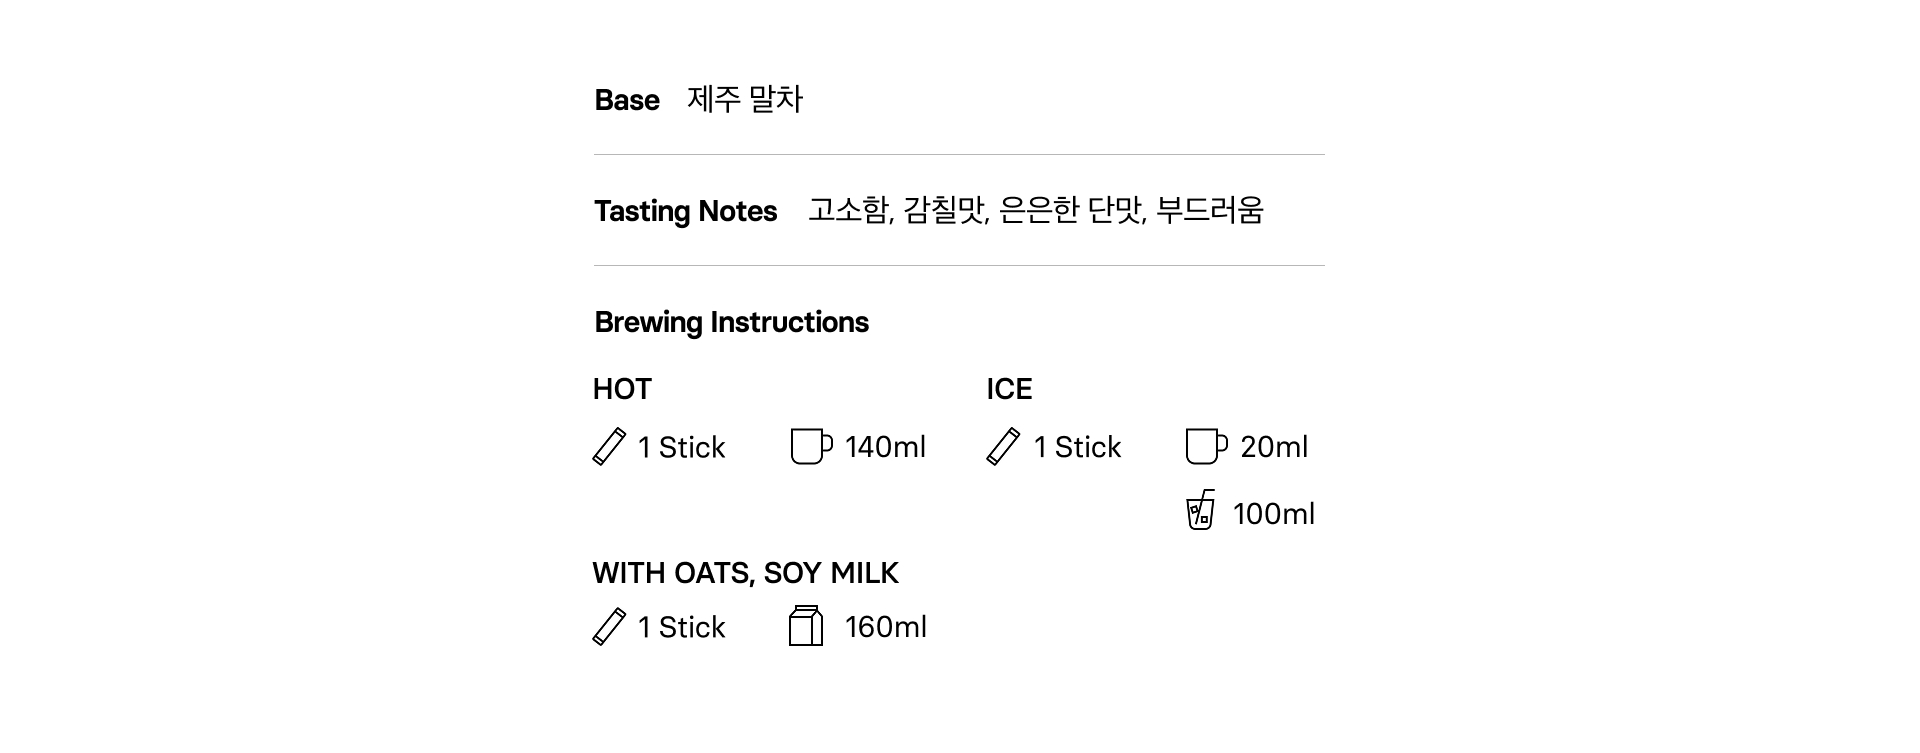Click the 100ml ice amount text
1920x753 pixels.
click(x=1273, y=514)
